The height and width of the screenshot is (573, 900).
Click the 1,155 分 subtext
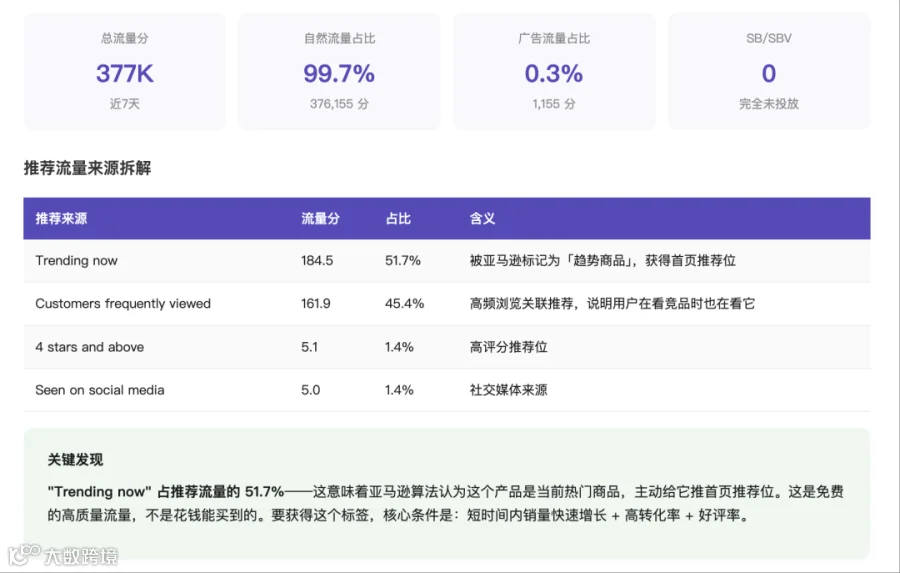pos(554,104)
